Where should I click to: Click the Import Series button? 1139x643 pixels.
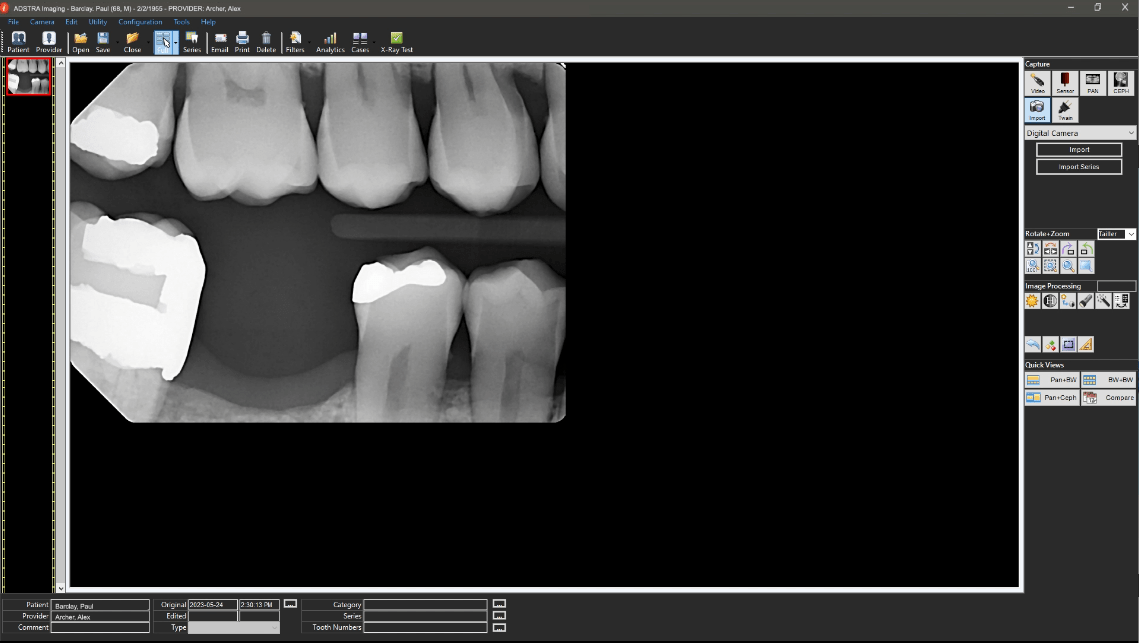click(x=1079, y=167)
